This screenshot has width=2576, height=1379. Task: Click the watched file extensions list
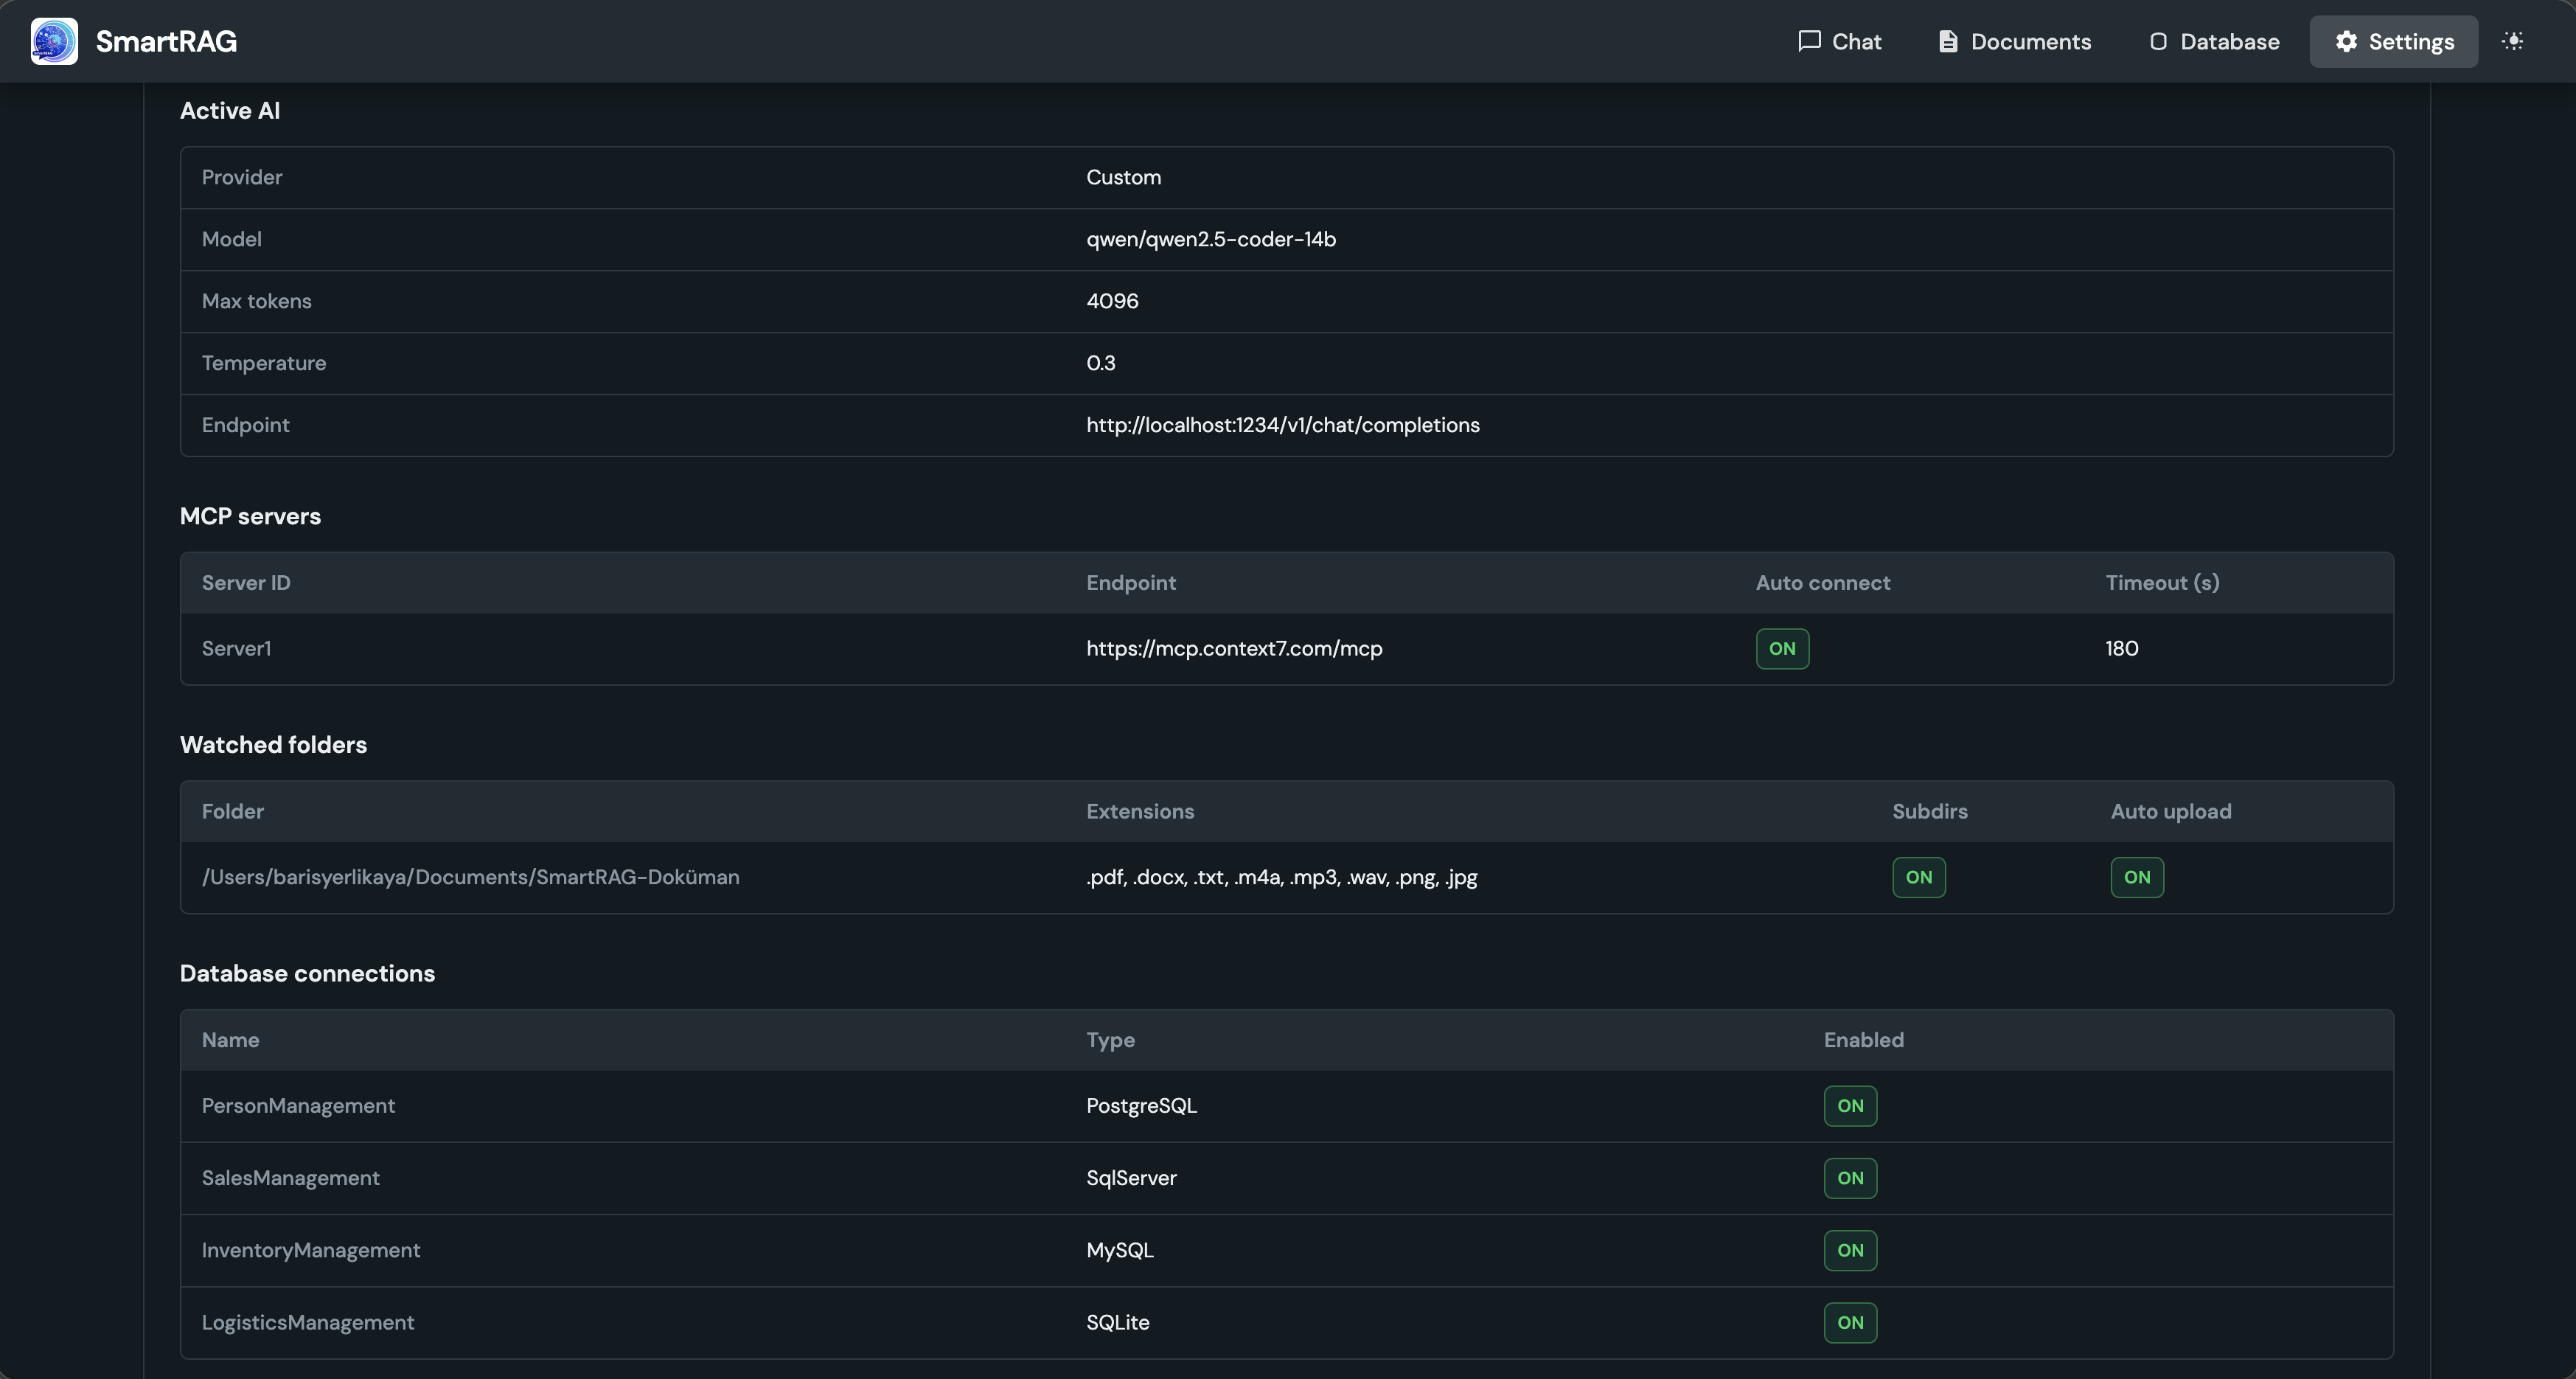pyautogui.click(x=1282, y=877)
